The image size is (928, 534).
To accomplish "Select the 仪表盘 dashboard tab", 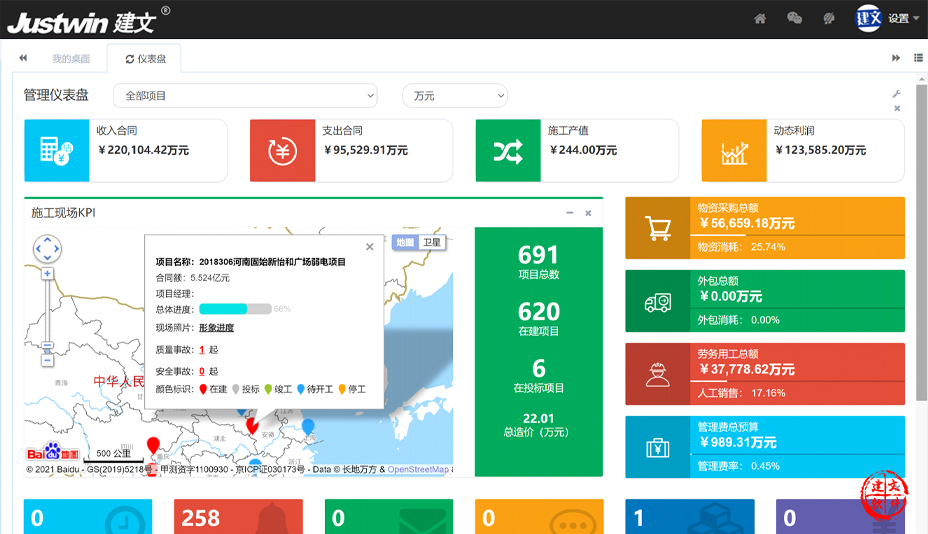I will [146, 59].
